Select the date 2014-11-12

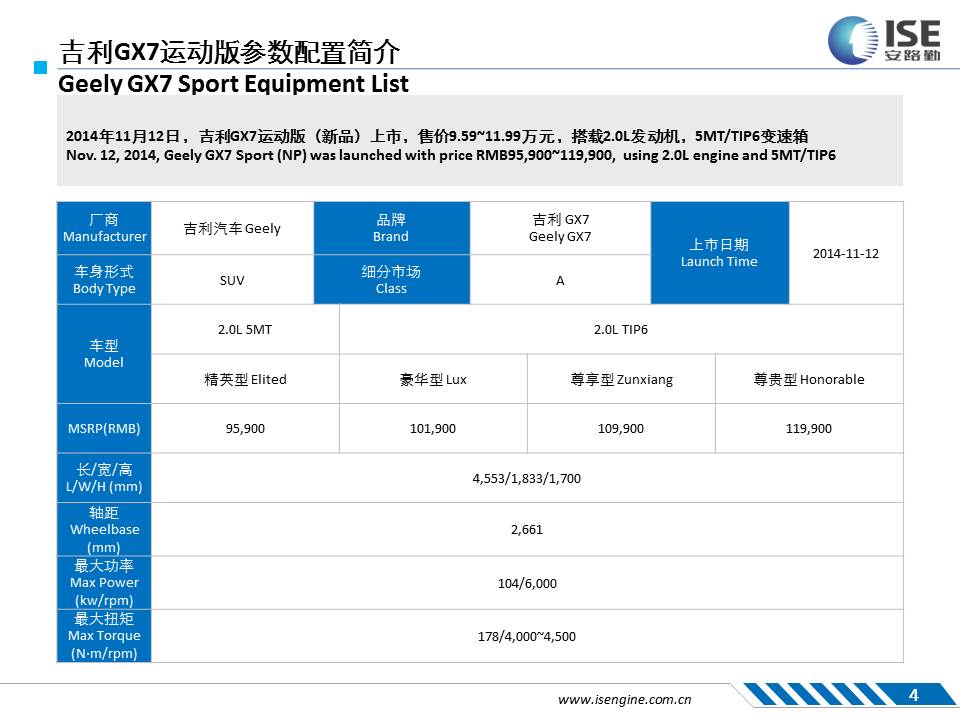pos(846,253)
